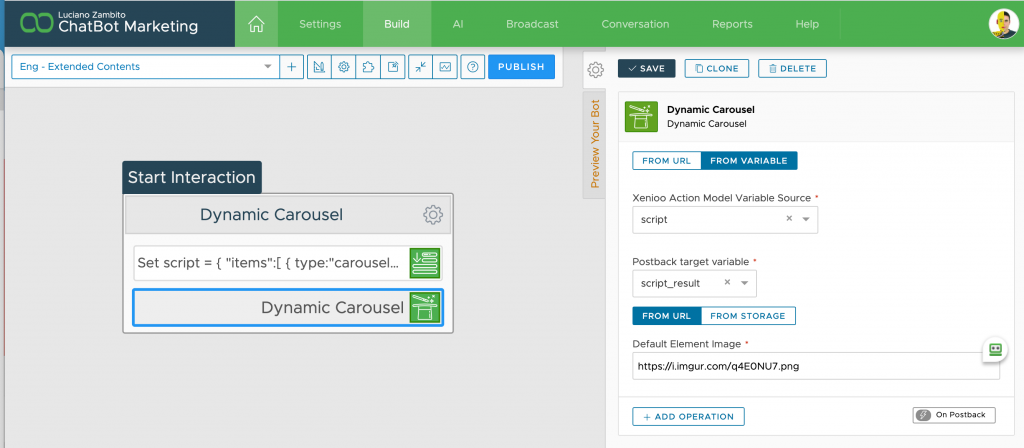The height and width of the screenshot is (448, 1024).
Task: Clone the current action
Action: pyautogui.click(x=716, y=69)
